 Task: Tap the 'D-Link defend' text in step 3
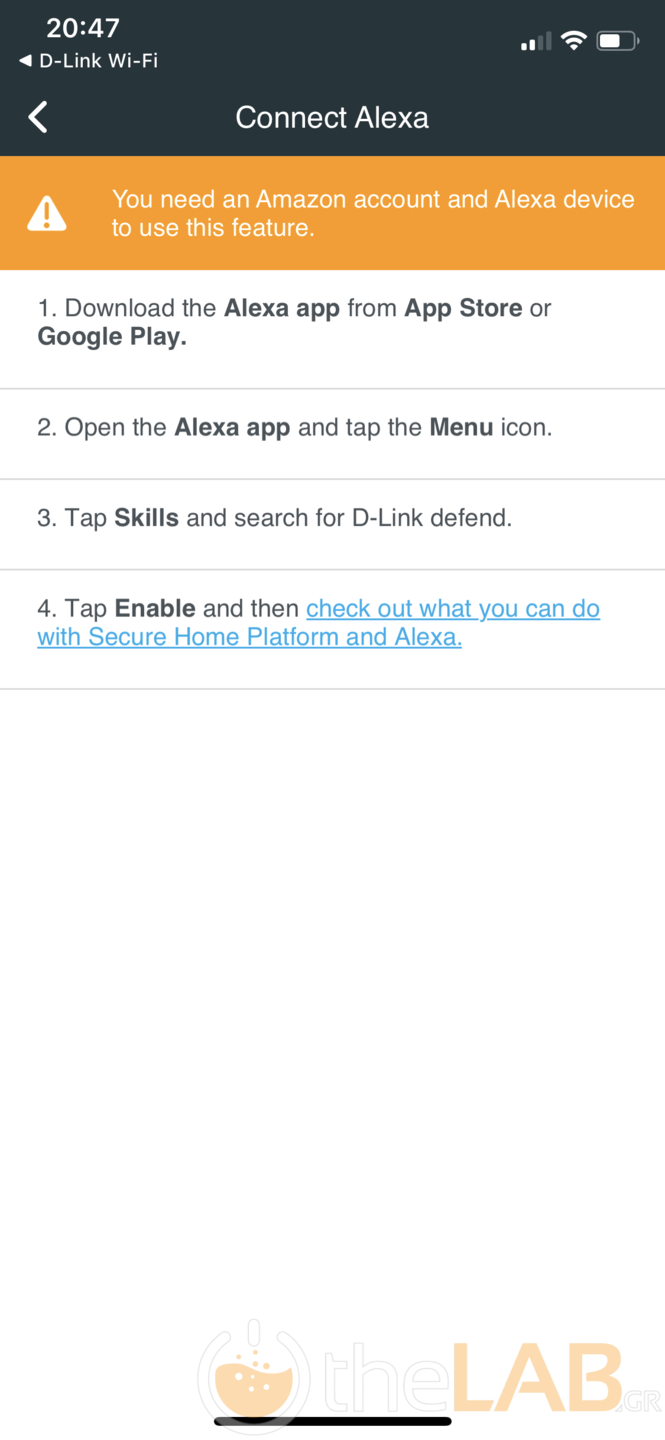431,518
